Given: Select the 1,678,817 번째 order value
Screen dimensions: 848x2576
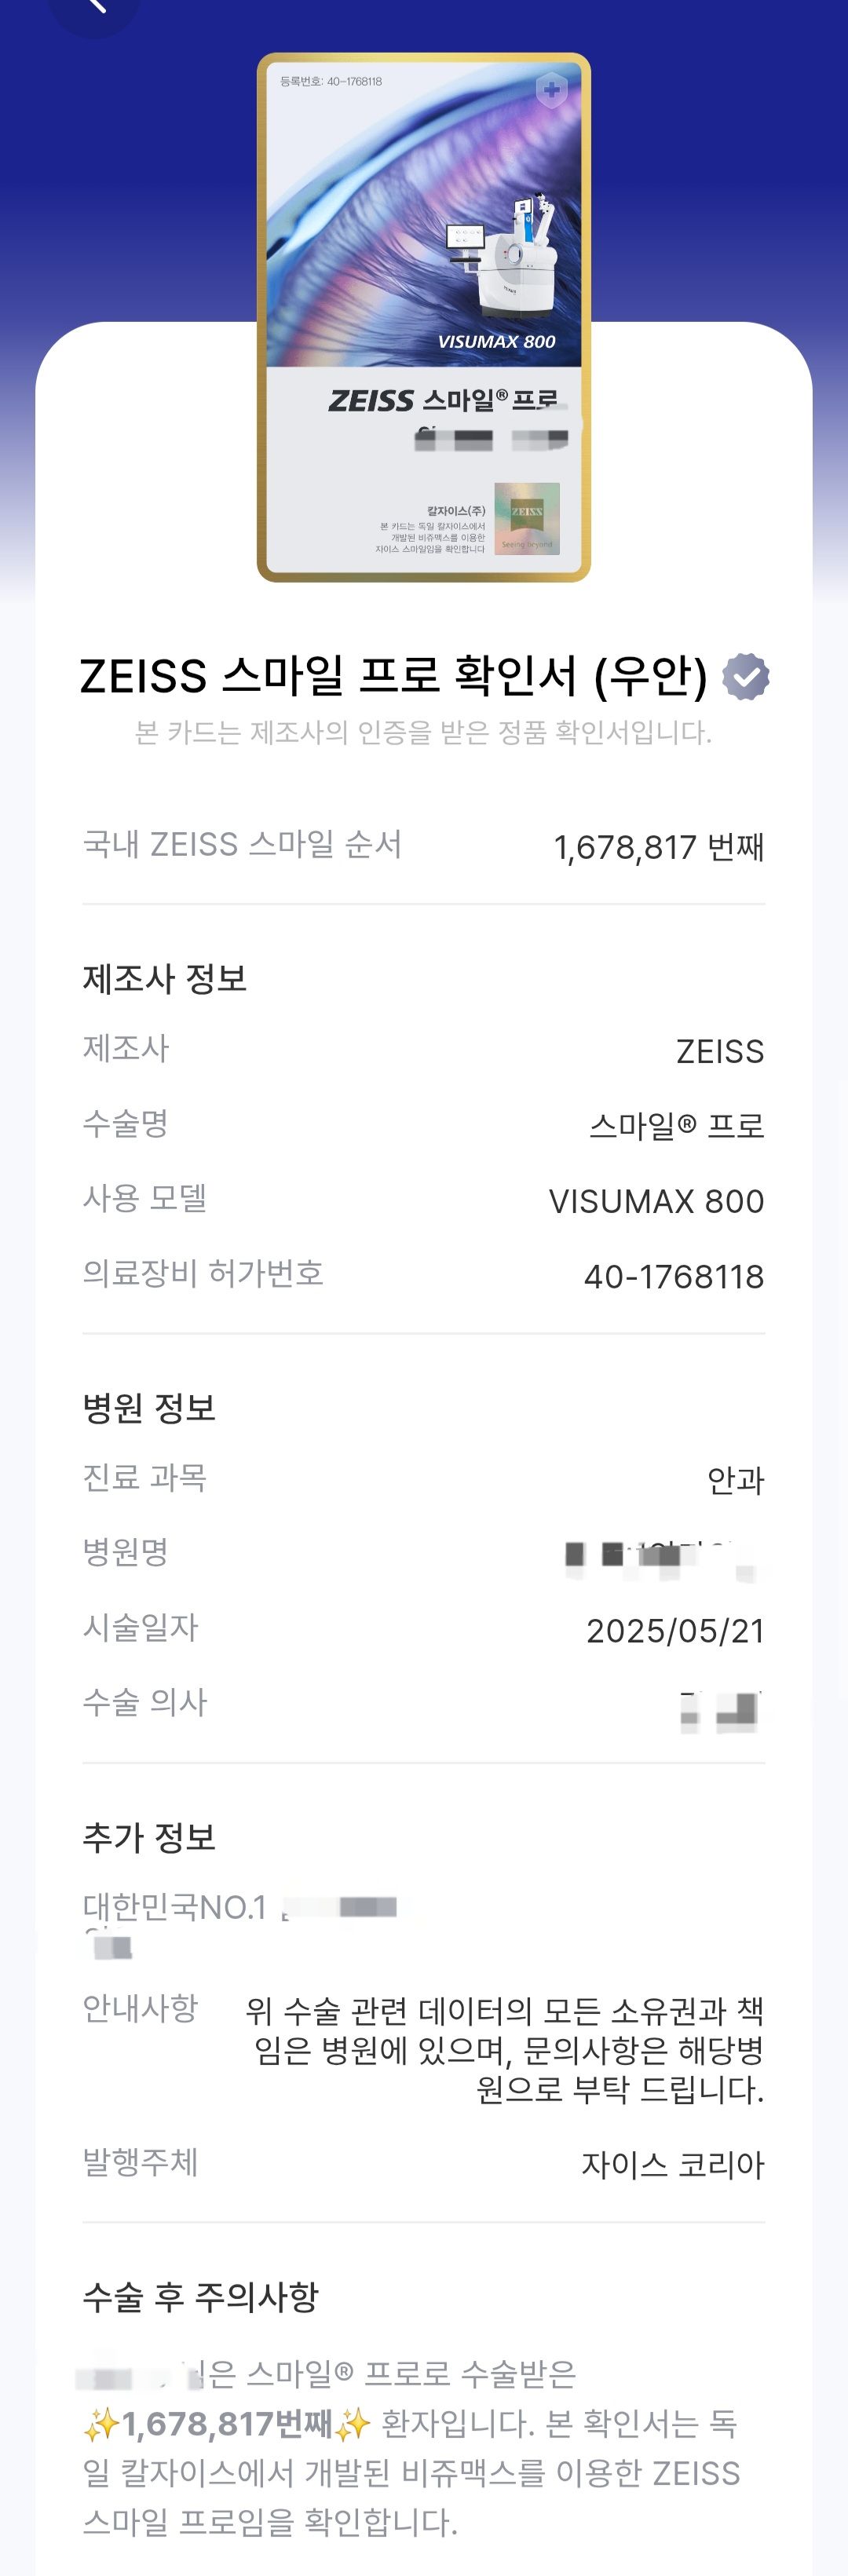Looking at the screenshot, I should 659,847.
